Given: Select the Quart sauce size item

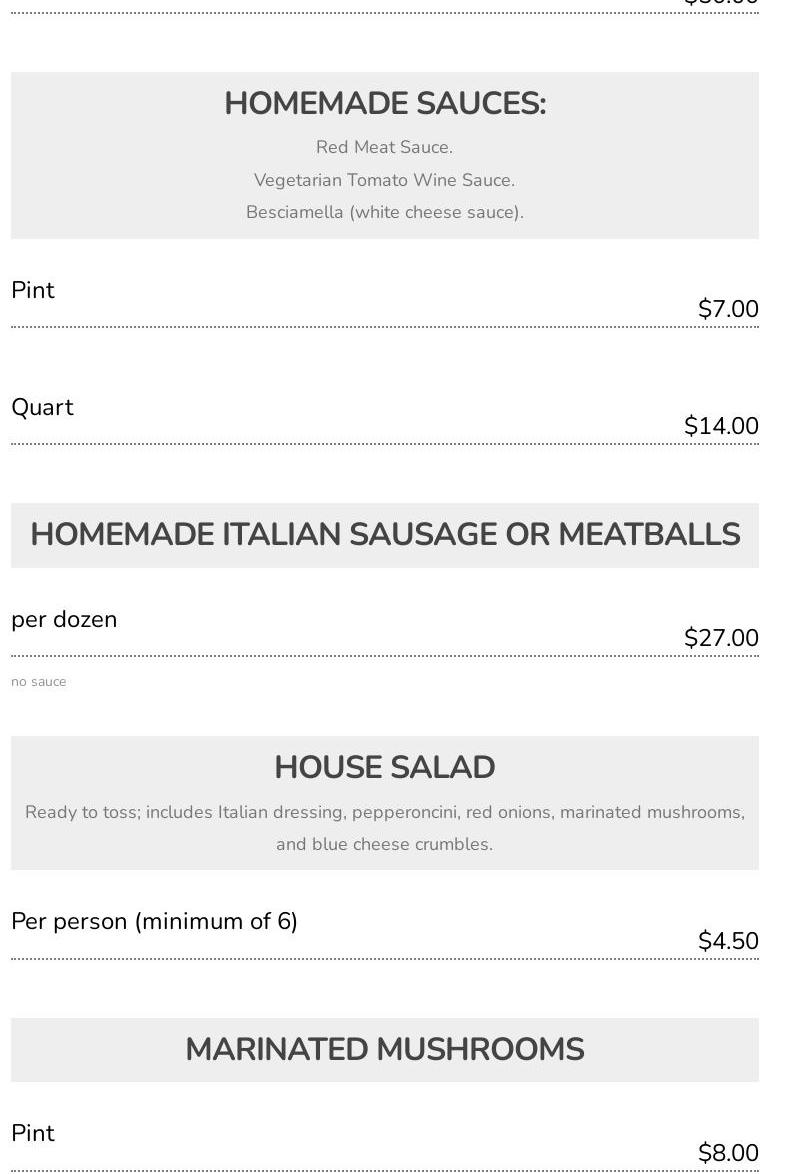Looking at the screenshot, I should point(42,407).
